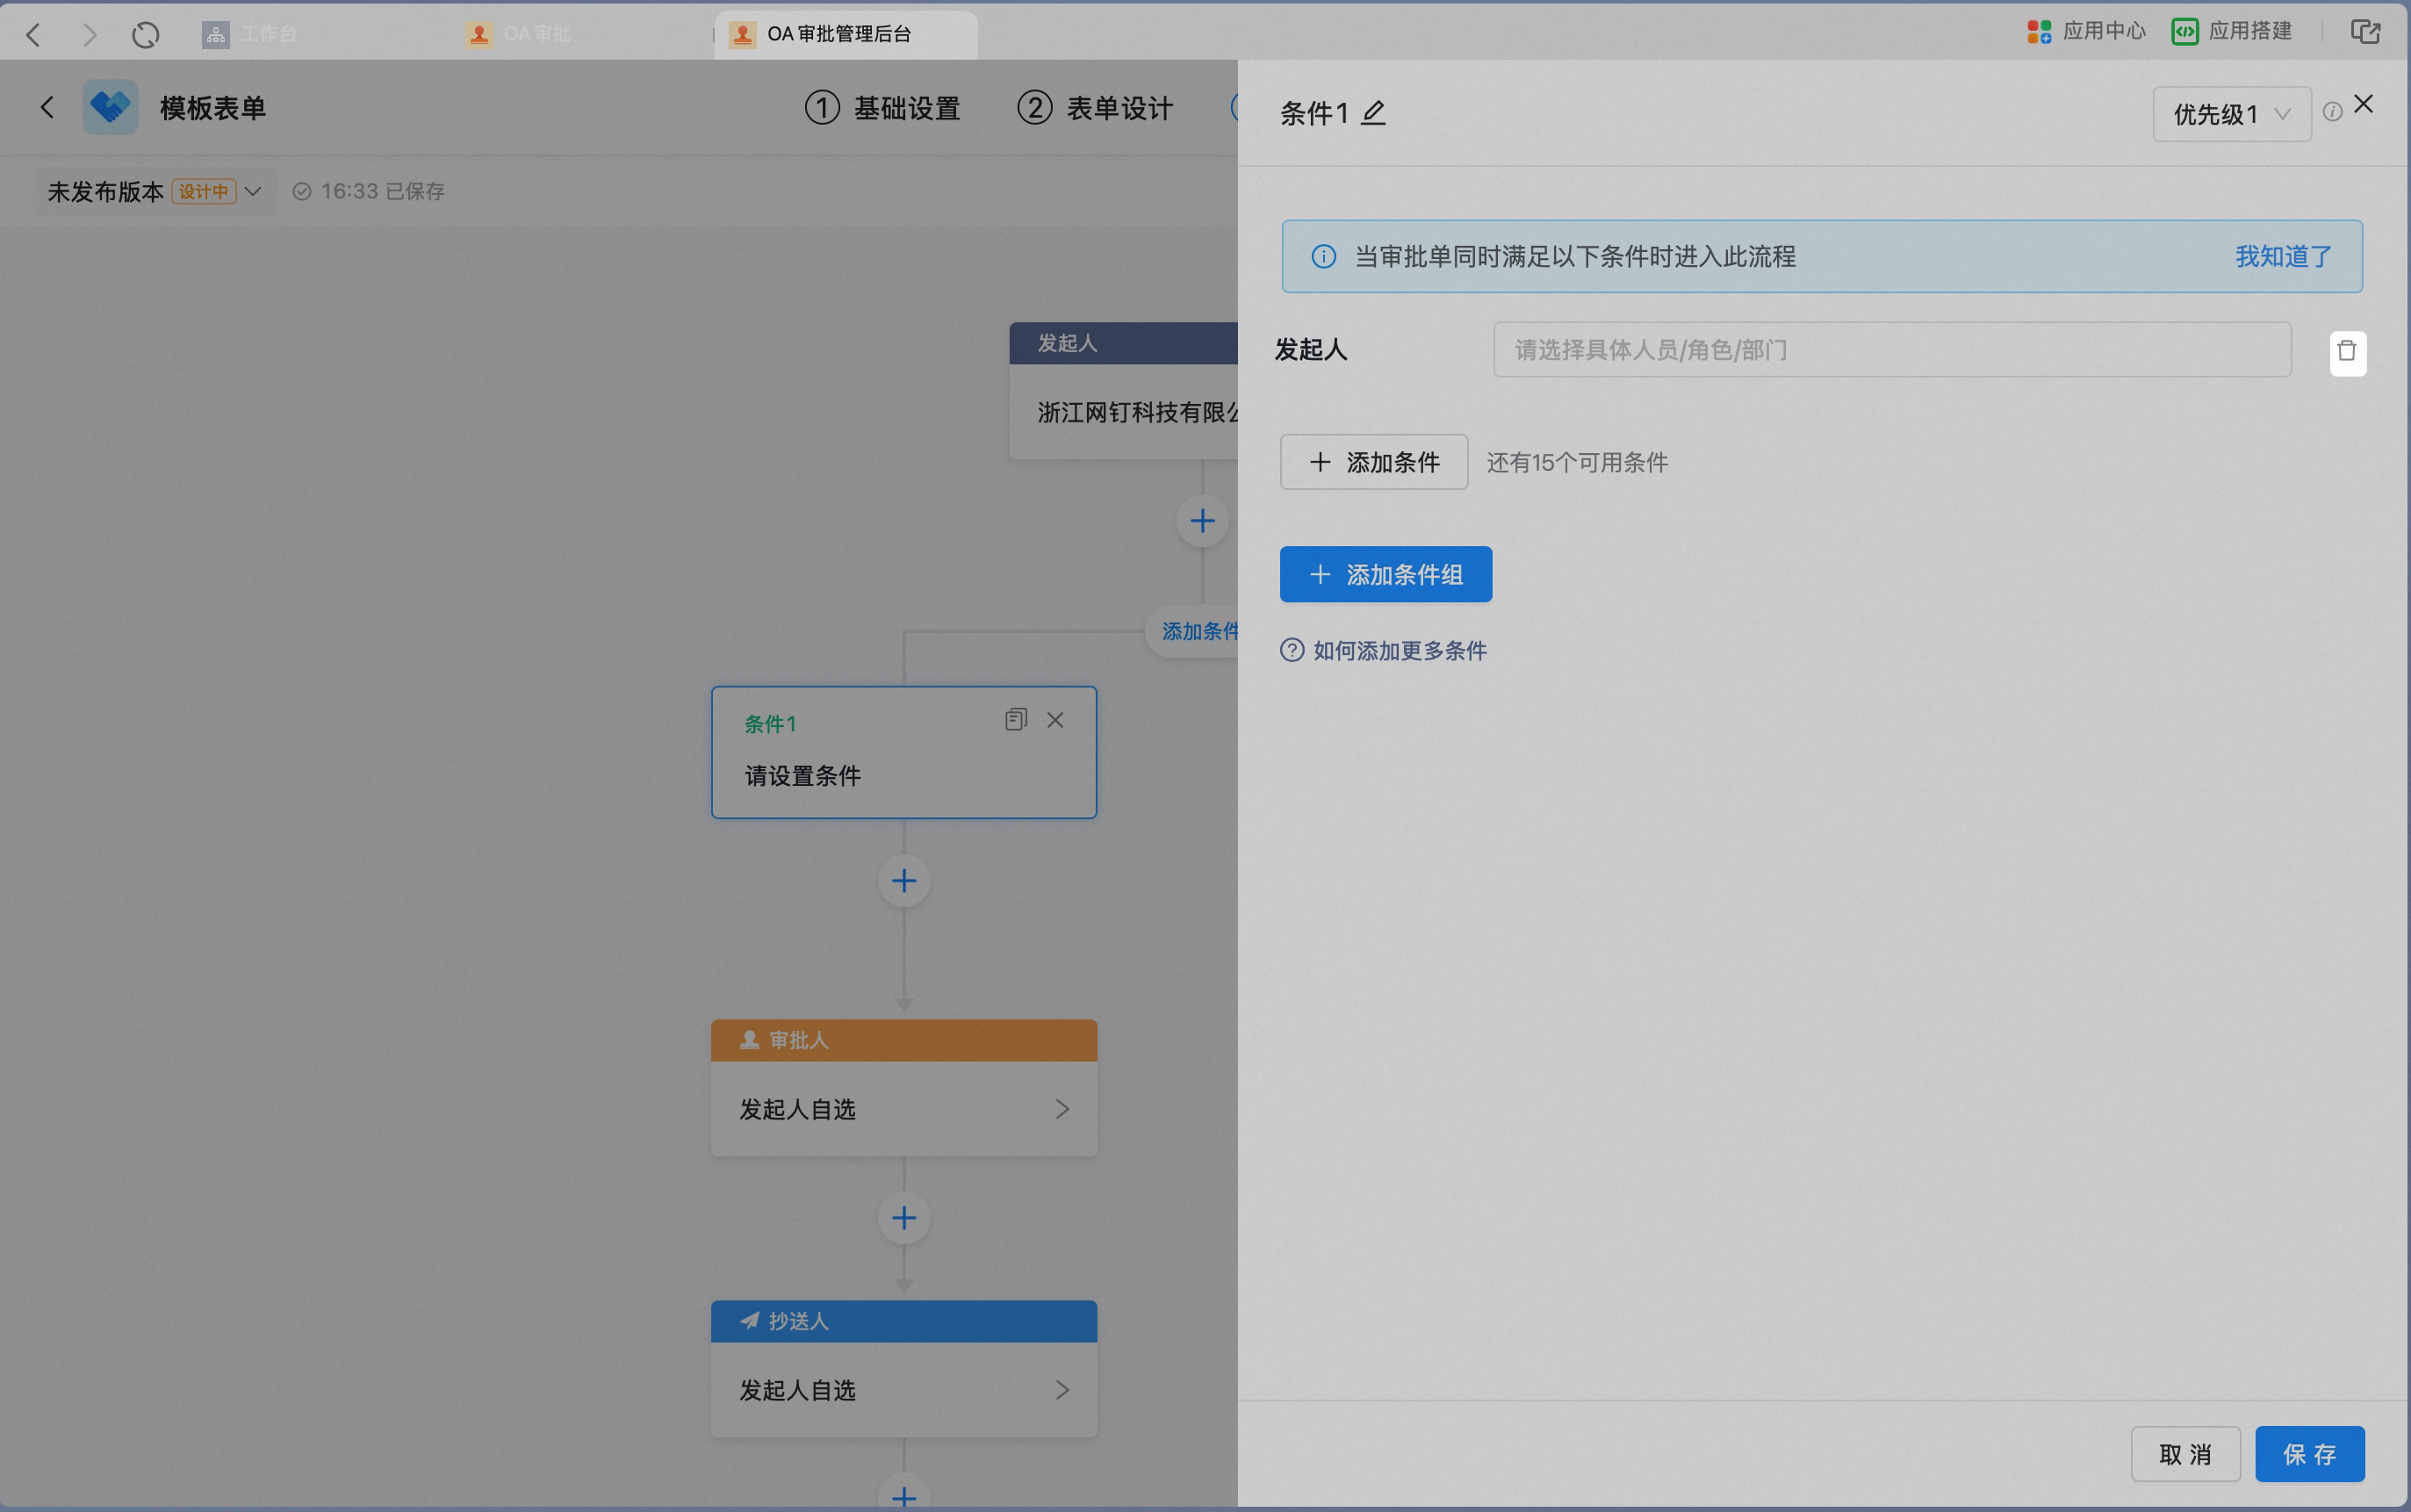The width and height of the screenshot is (2411, 1512).
Task: Add node below the 审批人 card
Action: pos(904,1218)
